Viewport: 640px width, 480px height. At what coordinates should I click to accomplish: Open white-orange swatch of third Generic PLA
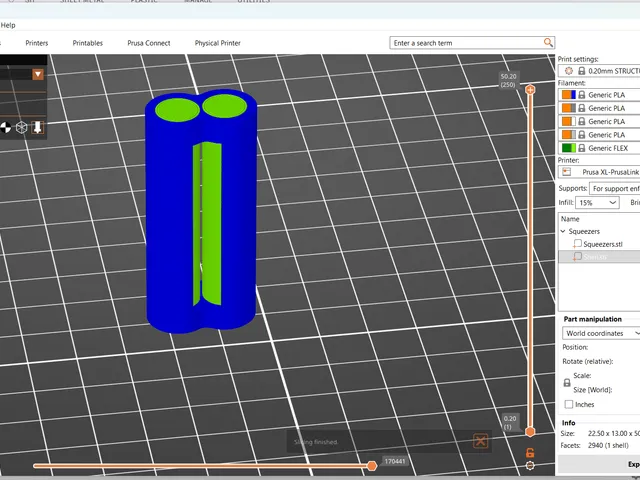point(569,121)
